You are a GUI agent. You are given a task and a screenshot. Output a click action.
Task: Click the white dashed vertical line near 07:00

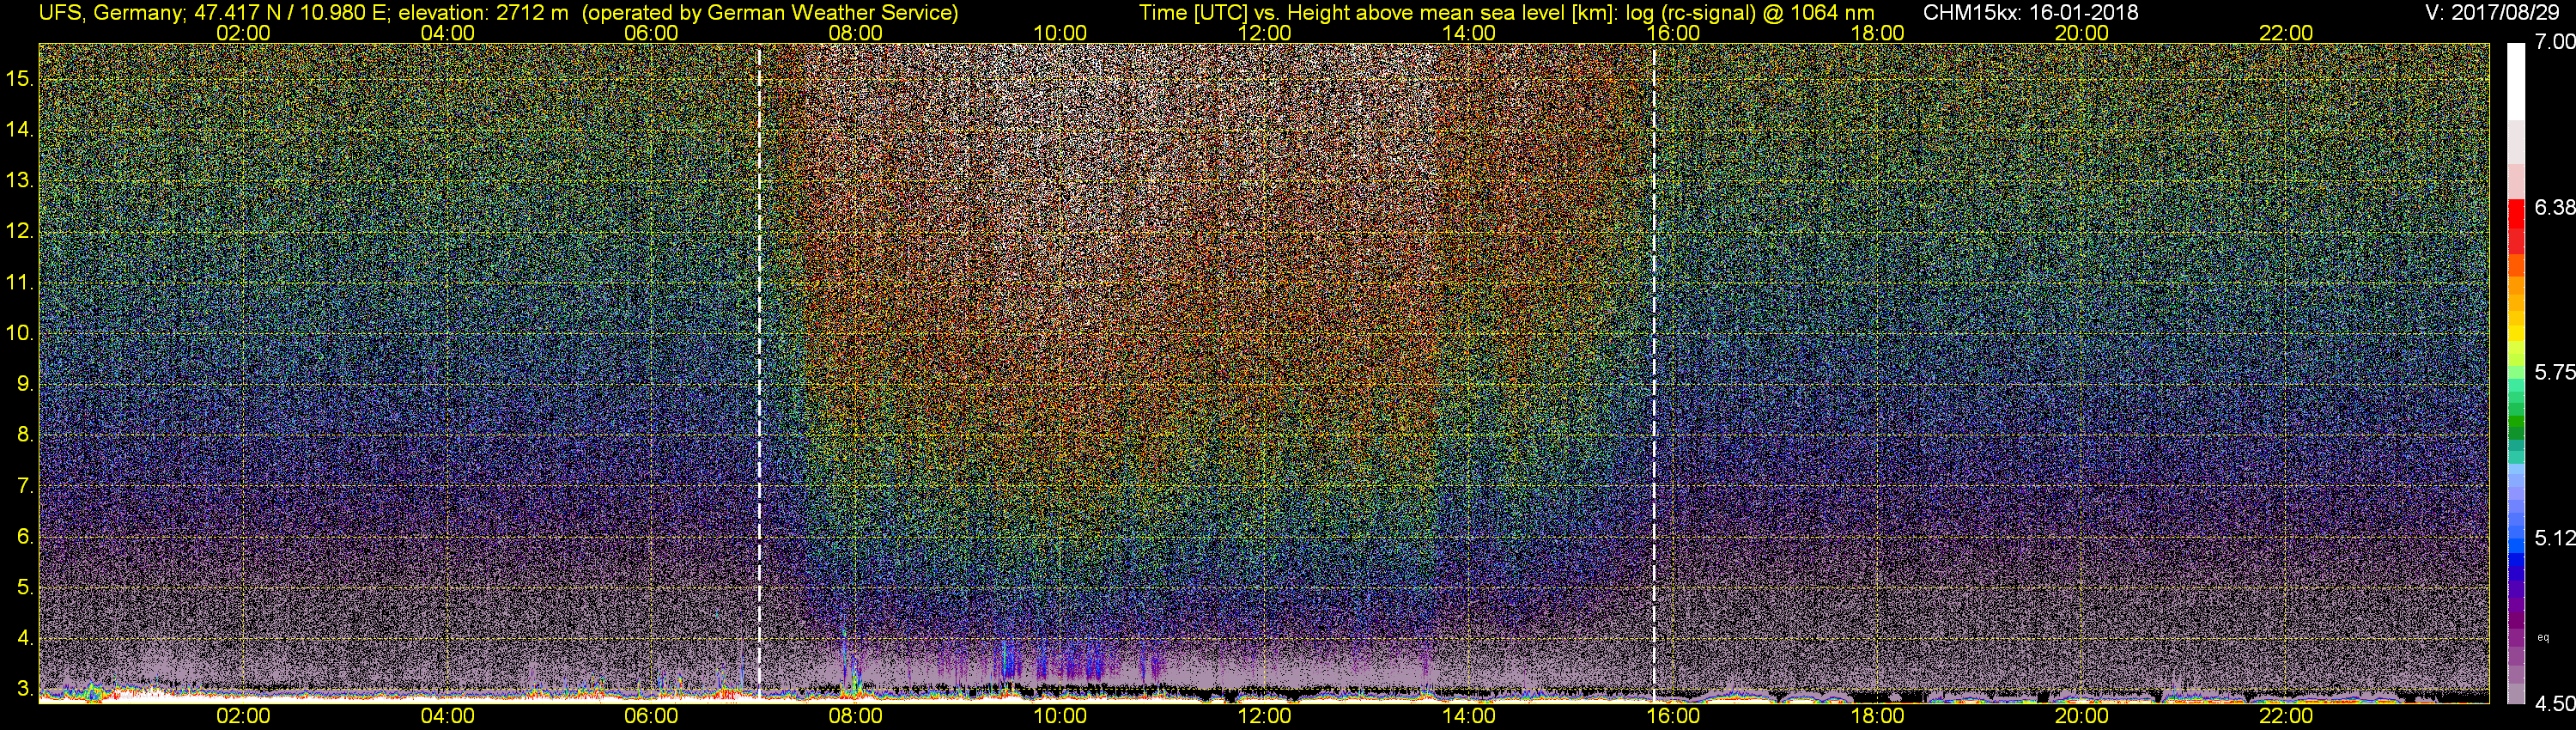[759, 372]
